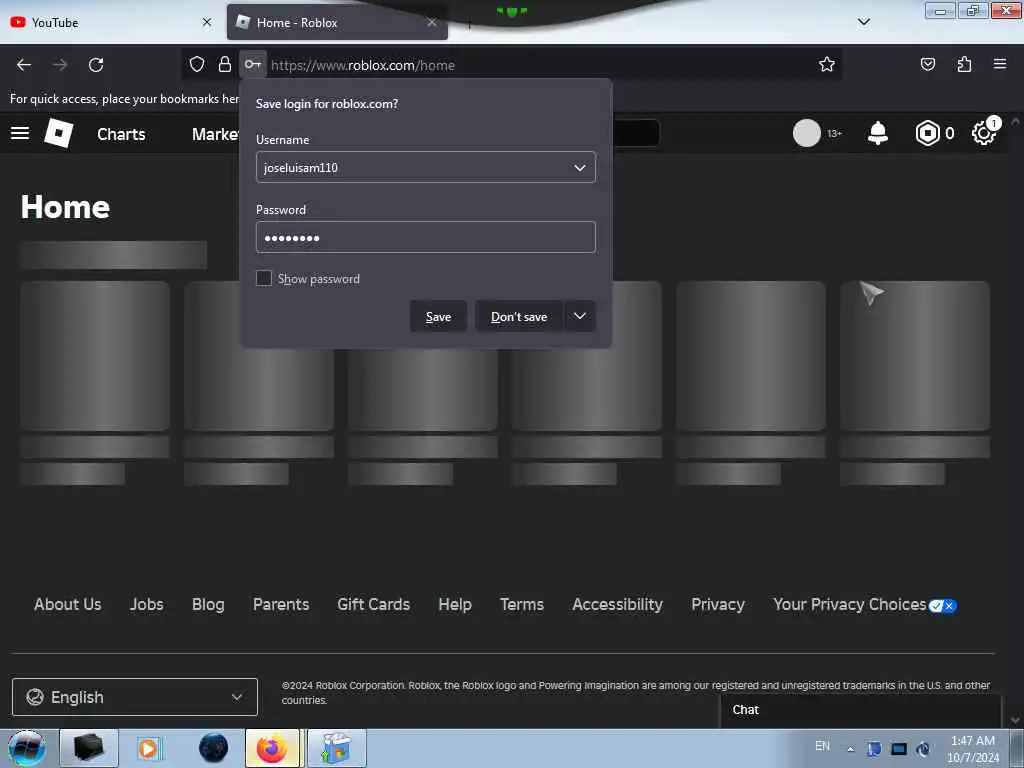Open the Jobs footer link
The width and height of the screenshot is (1024, 768).
[146, 605]
